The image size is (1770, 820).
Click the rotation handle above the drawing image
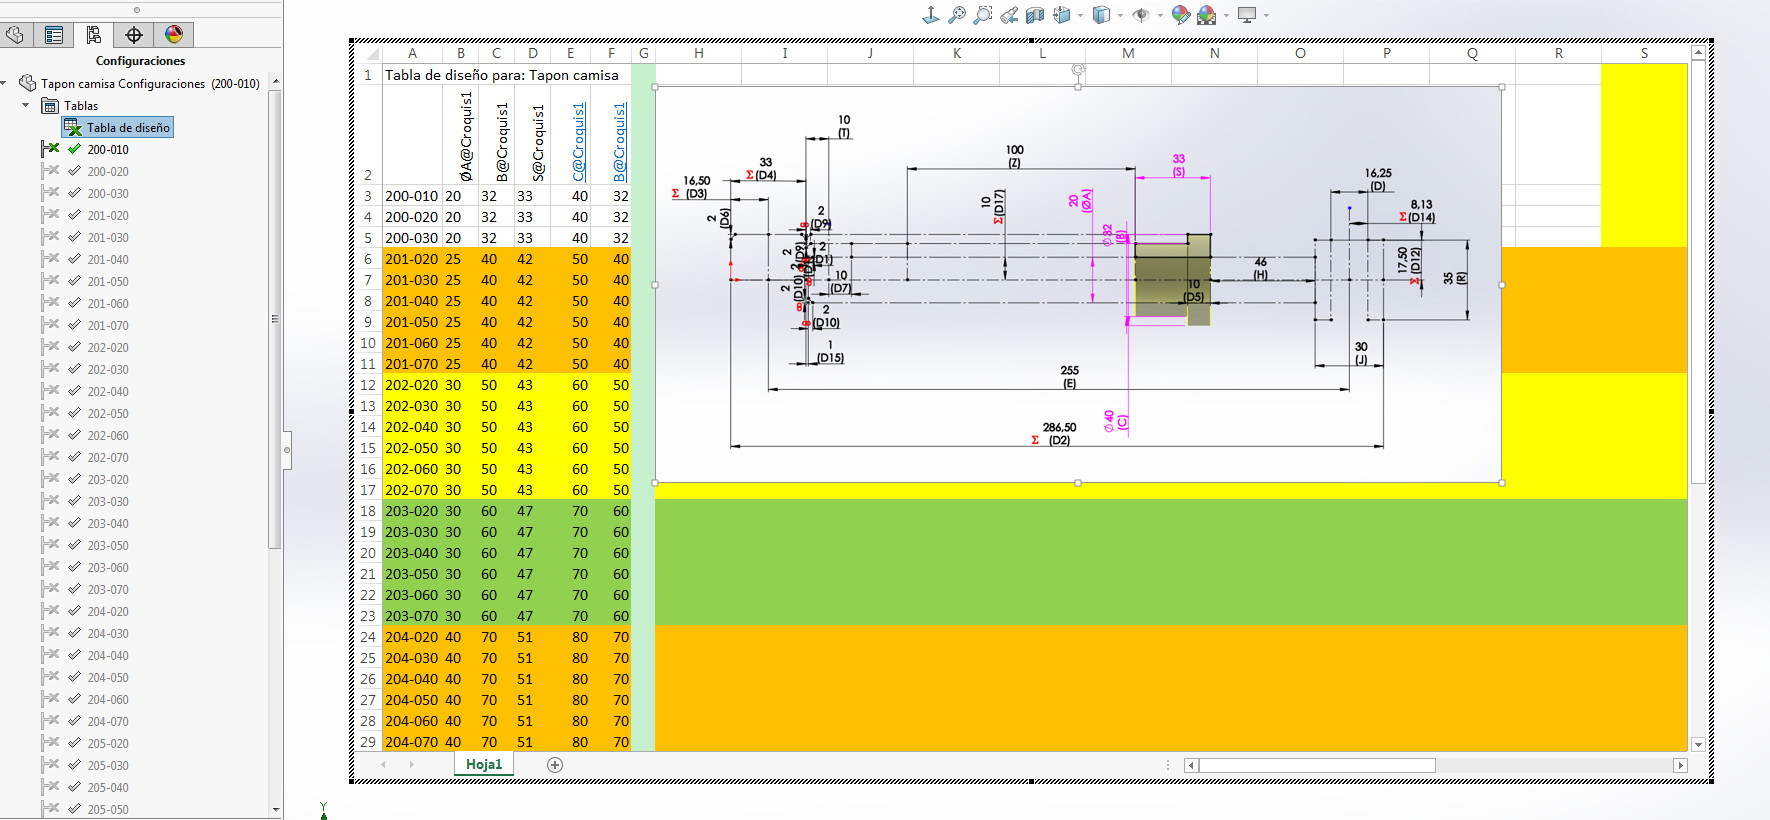pyautogui.click(x=1078, y=69)
